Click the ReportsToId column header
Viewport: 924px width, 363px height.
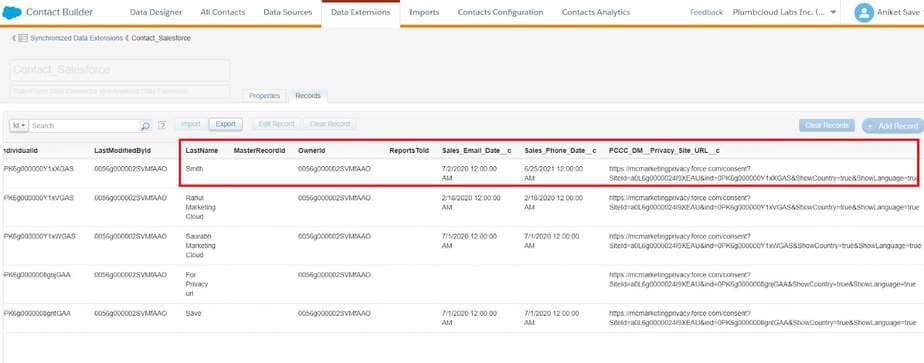(409, 151)
